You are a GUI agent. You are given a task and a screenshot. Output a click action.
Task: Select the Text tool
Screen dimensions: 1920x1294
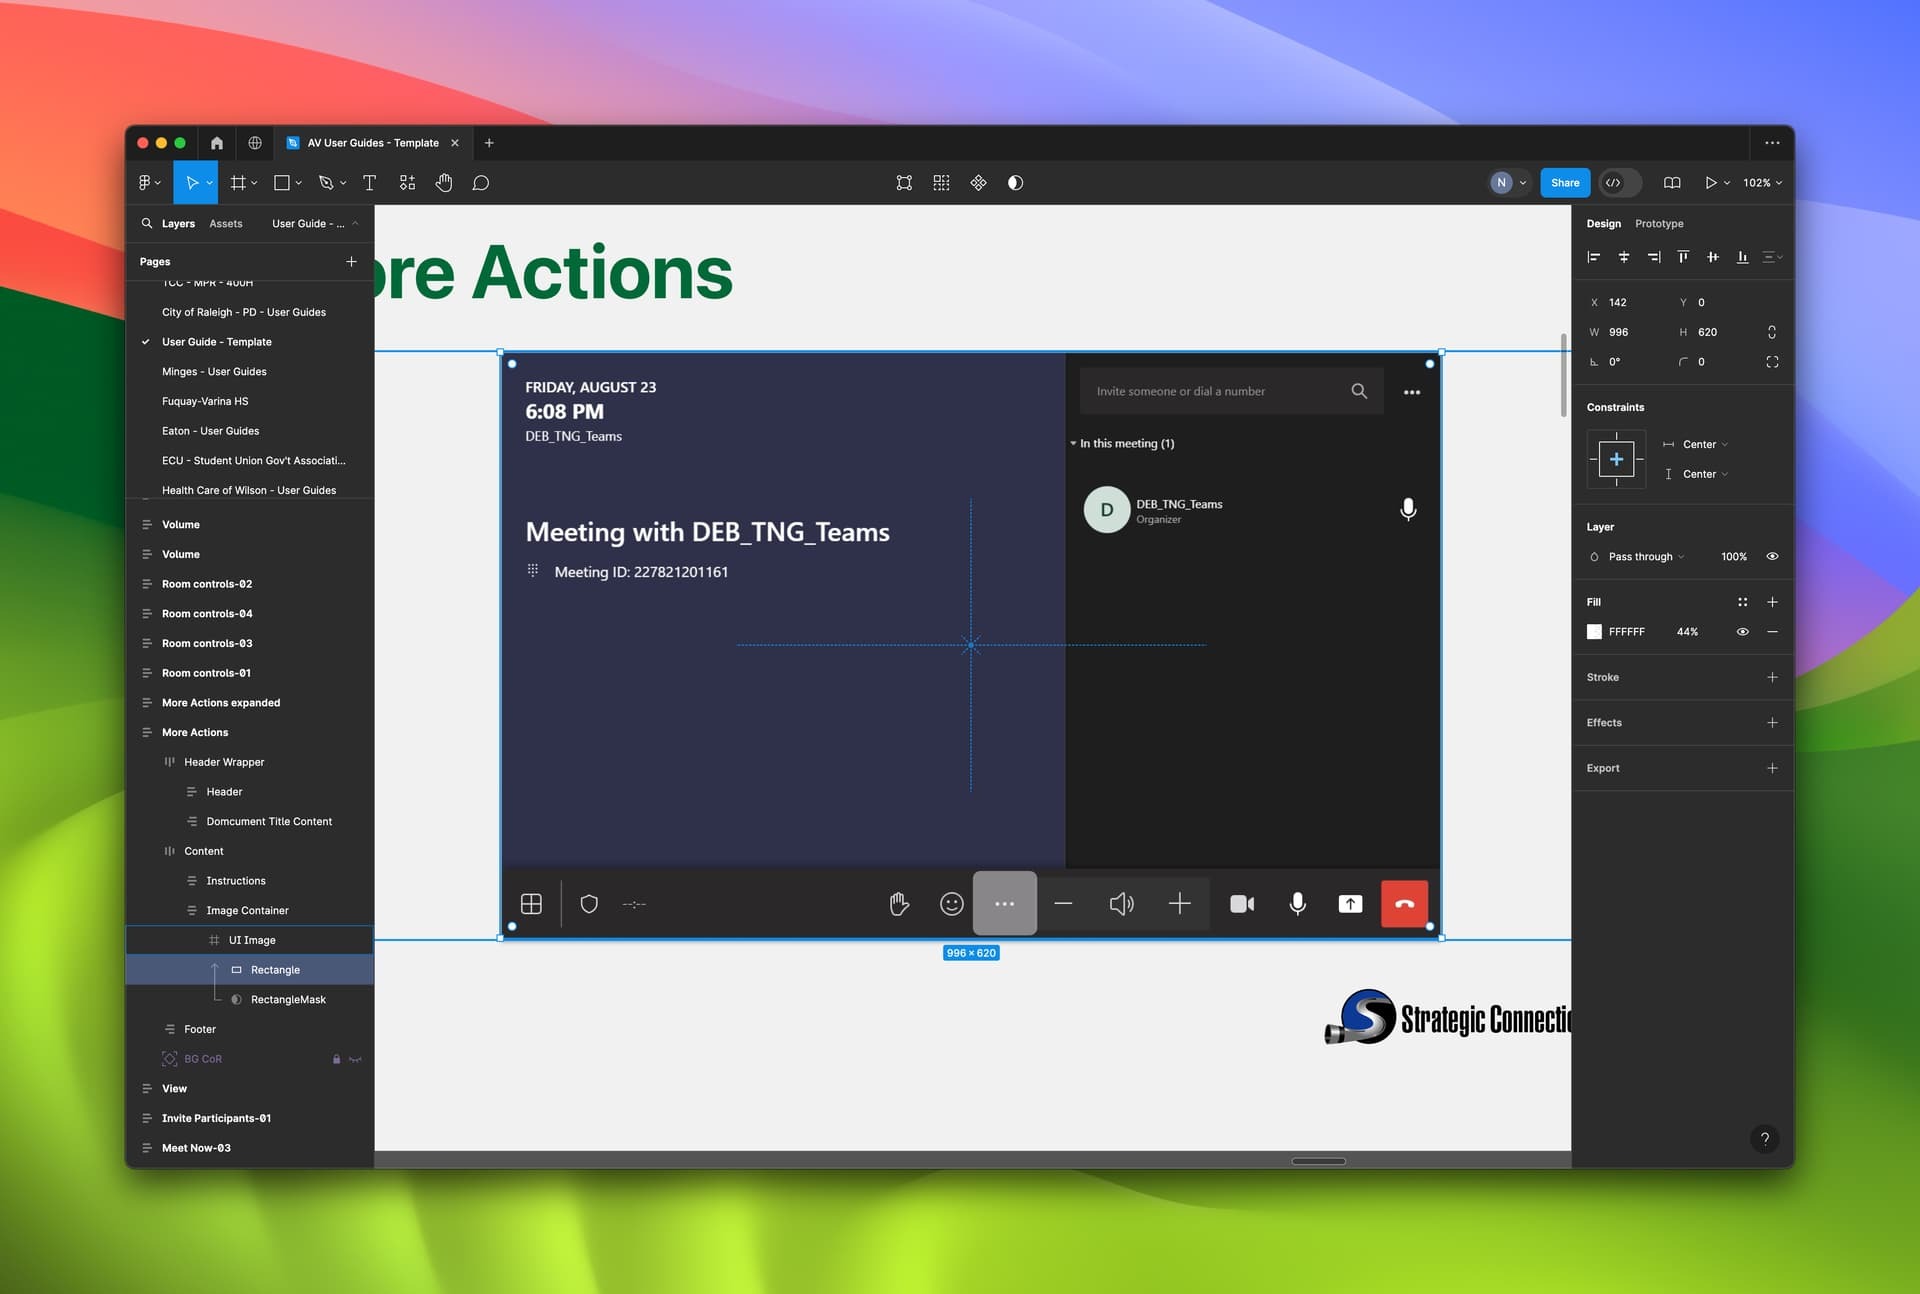click(369, 183)
